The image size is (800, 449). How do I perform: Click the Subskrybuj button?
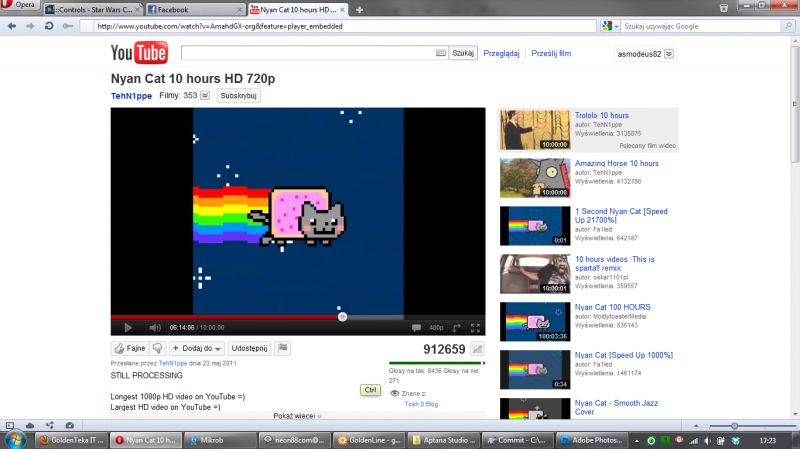point(238,95)
